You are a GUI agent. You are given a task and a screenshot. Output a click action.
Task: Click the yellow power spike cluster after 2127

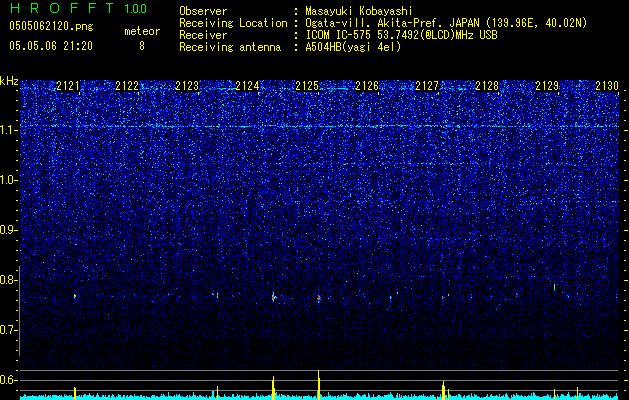click(444, 390)
